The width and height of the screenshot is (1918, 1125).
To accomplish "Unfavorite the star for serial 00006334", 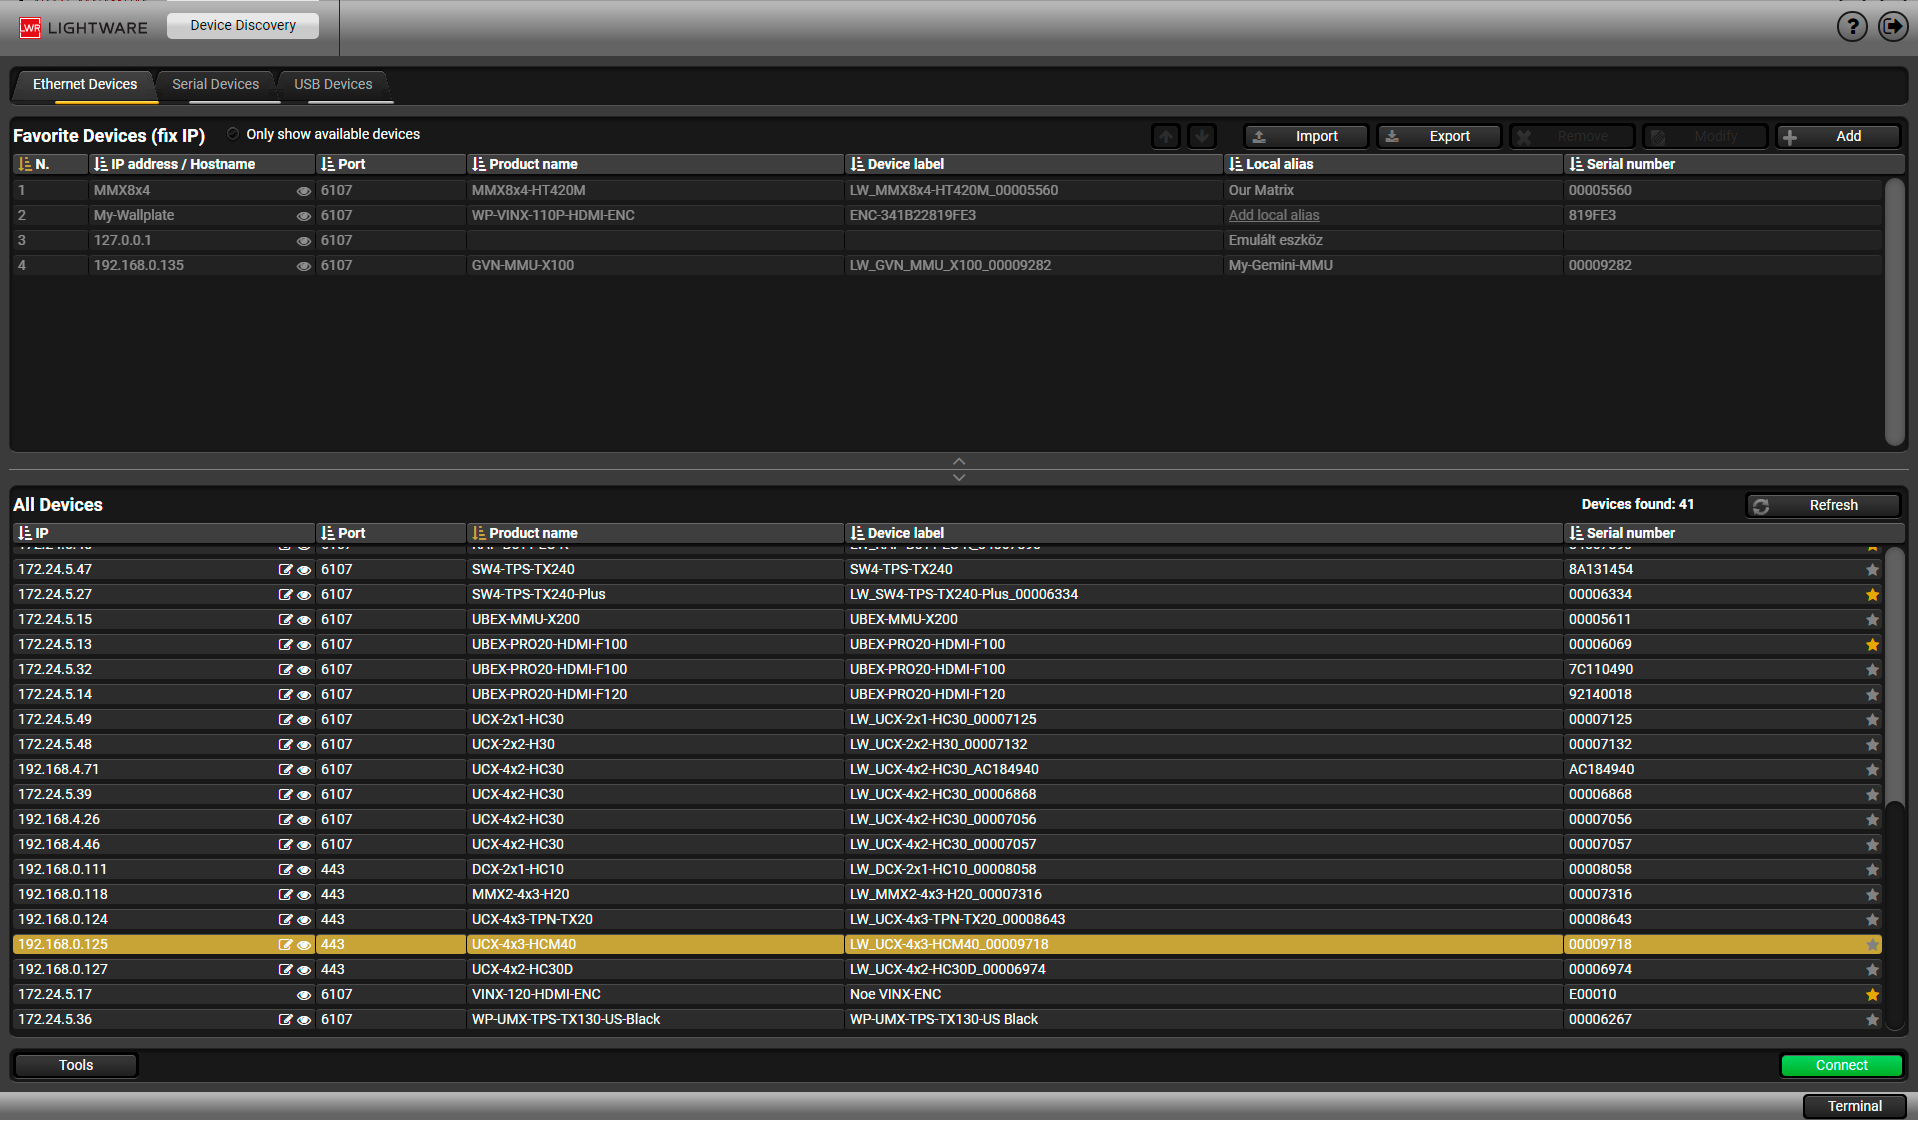I will click(1871, 595).
